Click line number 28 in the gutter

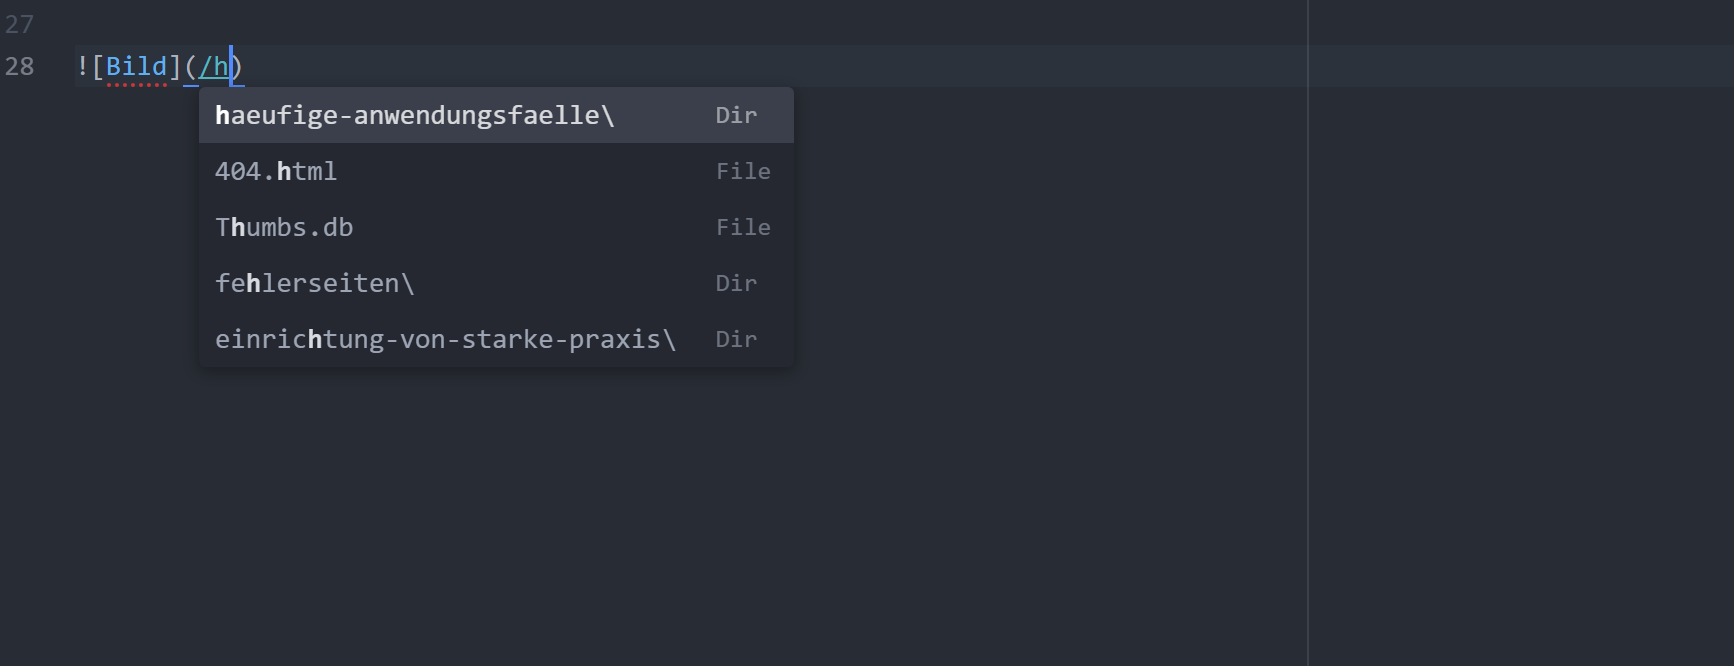pyautogui.click(x=19, y=66)
